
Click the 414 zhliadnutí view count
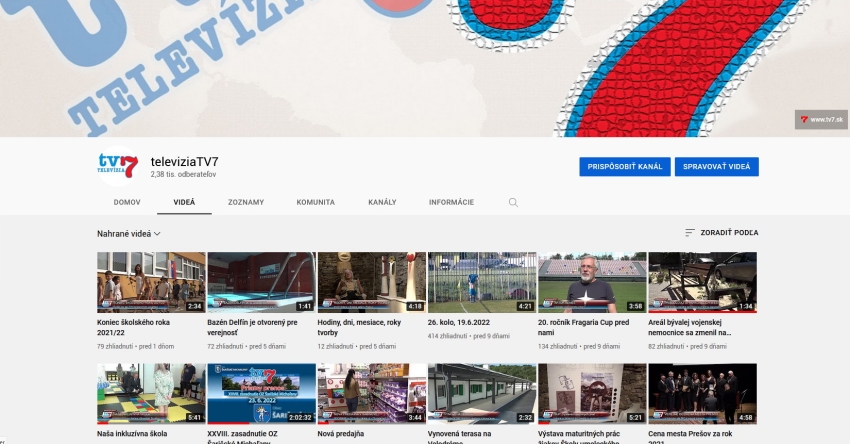tap(447, 336)
